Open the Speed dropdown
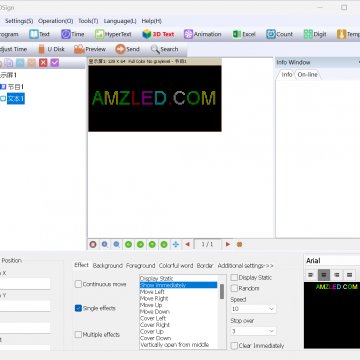 (x=253, y=309)
